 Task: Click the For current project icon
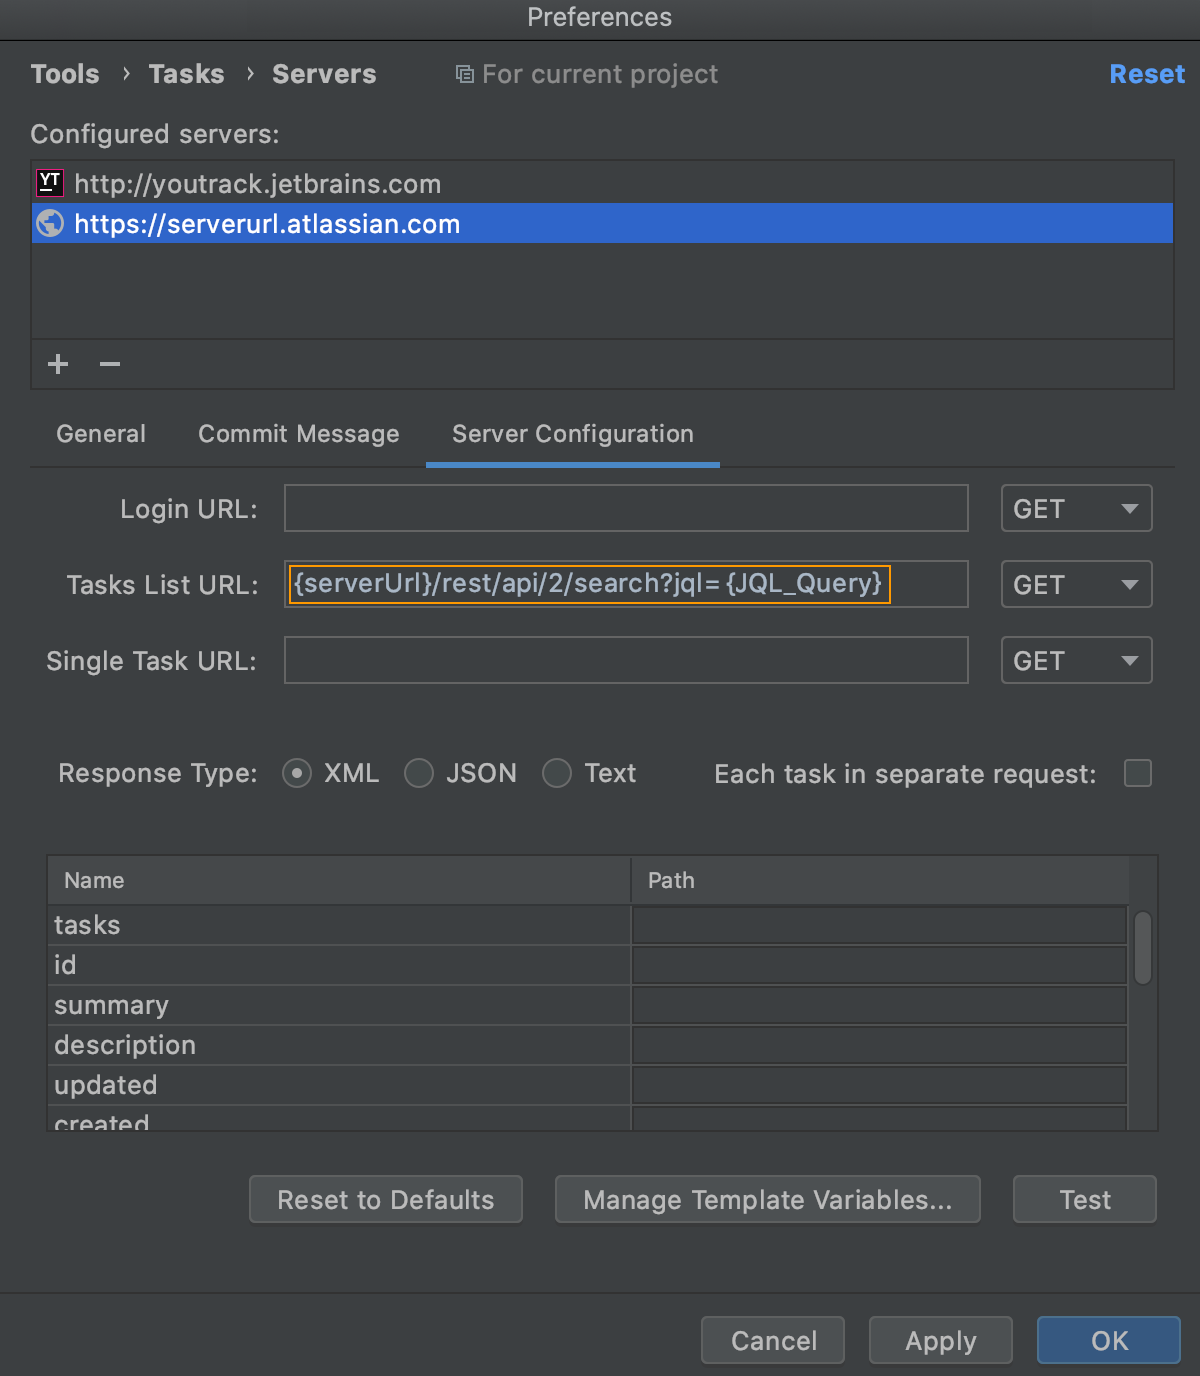tap(464, 74)
